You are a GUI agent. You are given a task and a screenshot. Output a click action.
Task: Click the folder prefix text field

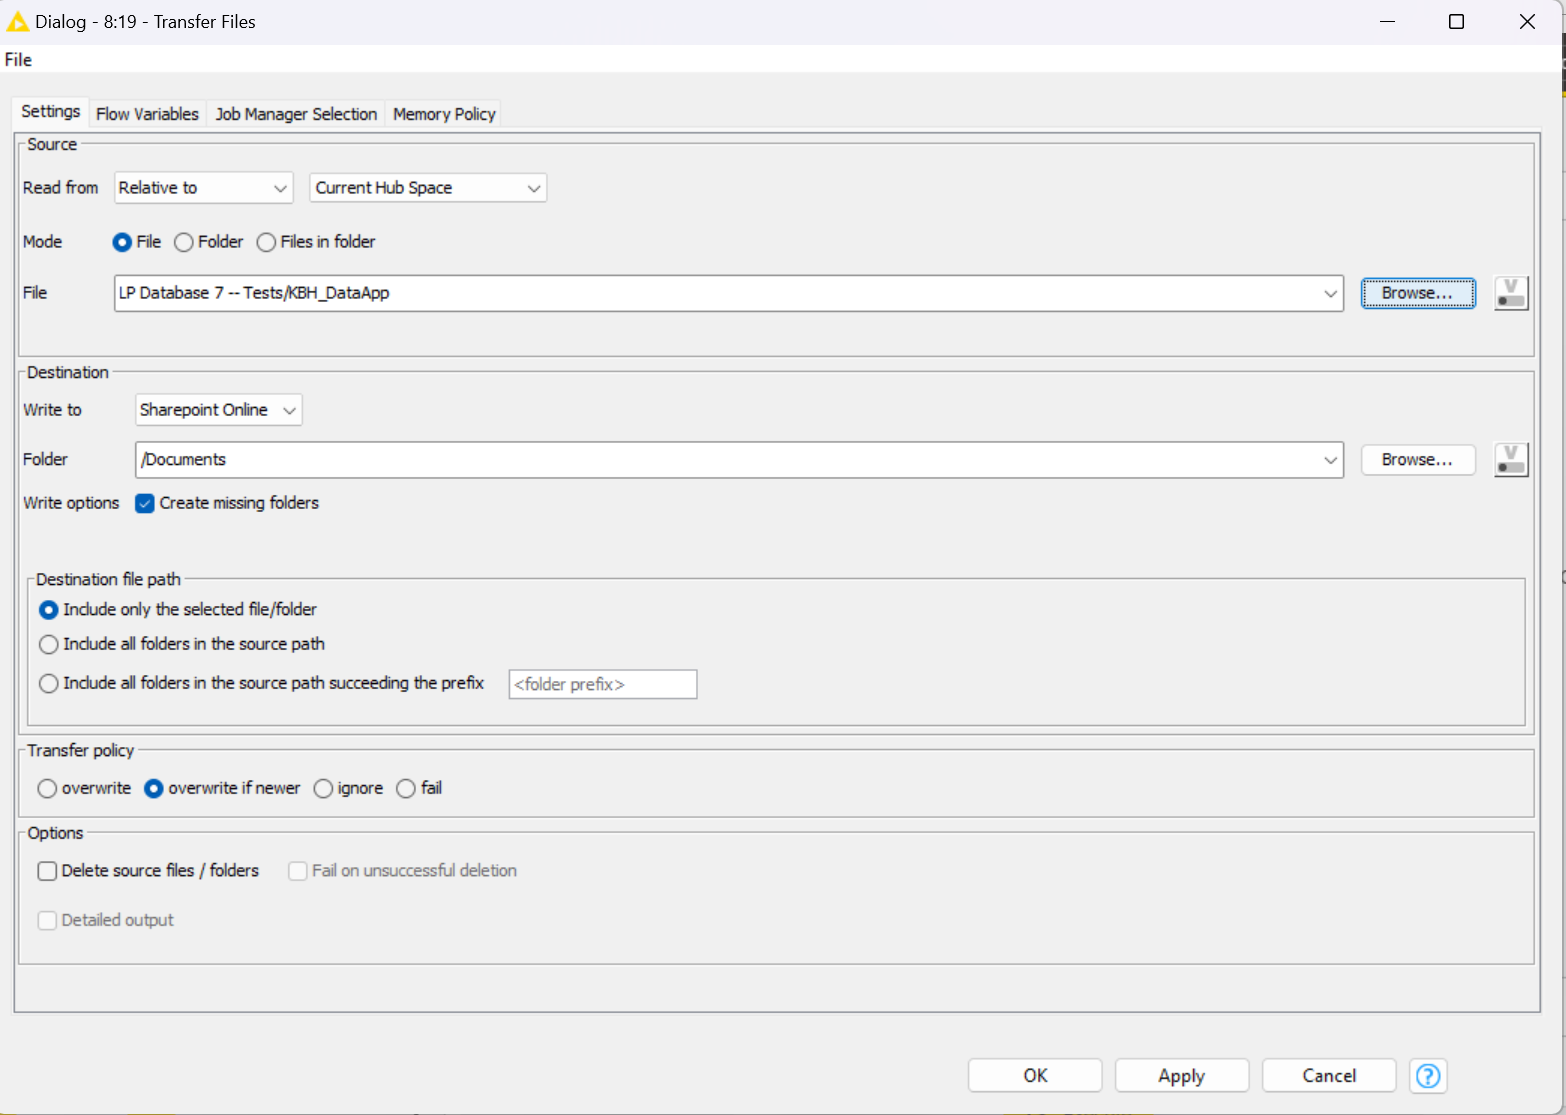click(602, 685)
